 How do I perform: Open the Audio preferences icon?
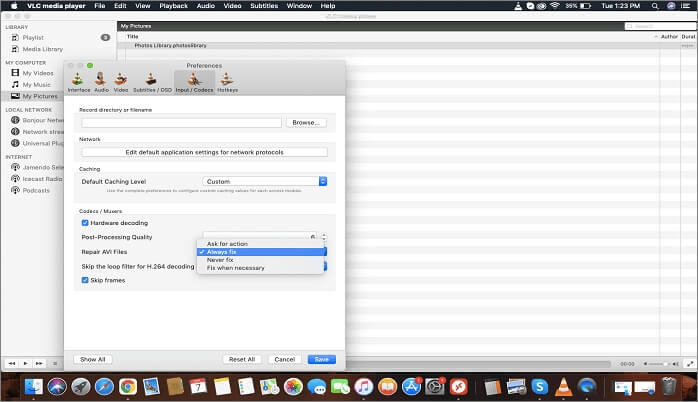(x=101, y=80)
